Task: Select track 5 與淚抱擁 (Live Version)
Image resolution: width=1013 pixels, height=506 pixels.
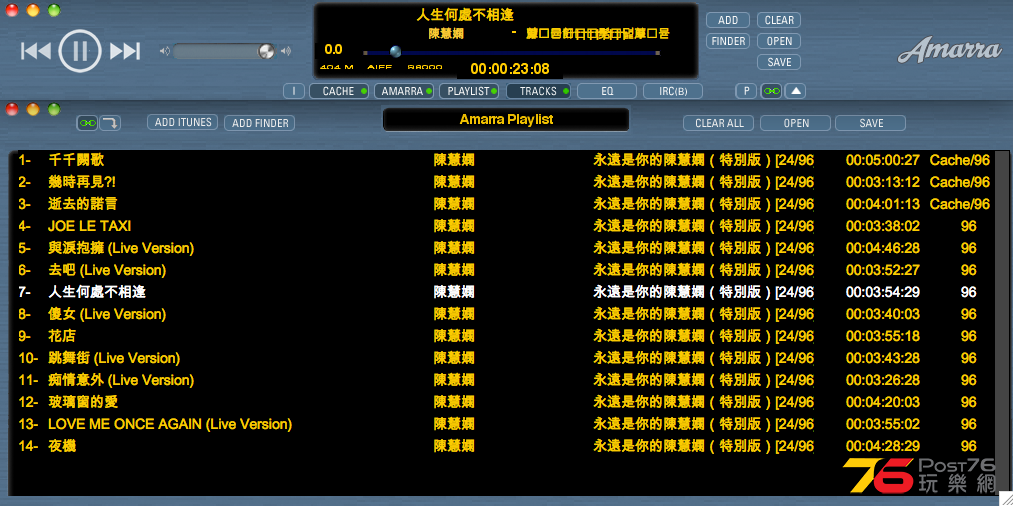Action: tap(503, 248)
